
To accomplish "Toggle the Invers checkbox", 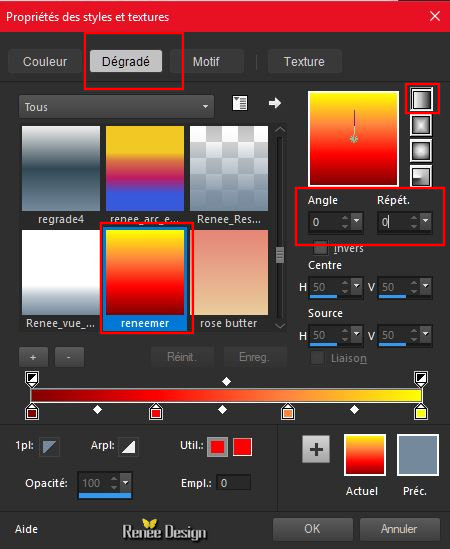I will pos(320,248).
